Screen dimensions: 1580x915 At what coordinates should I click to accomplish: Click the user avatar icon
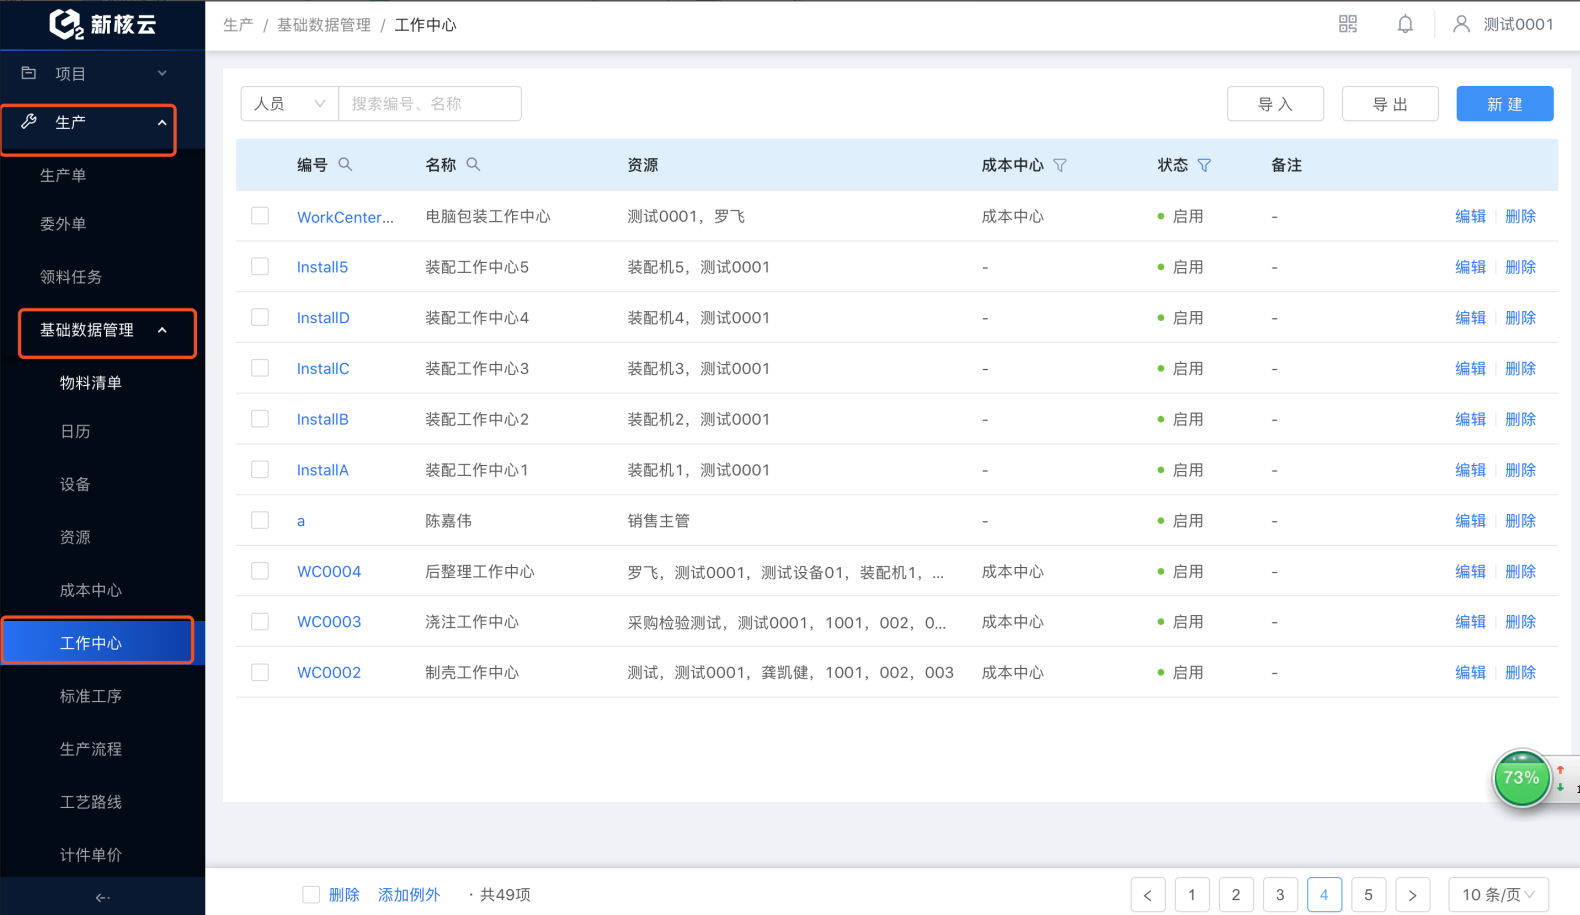(1461, 24)
